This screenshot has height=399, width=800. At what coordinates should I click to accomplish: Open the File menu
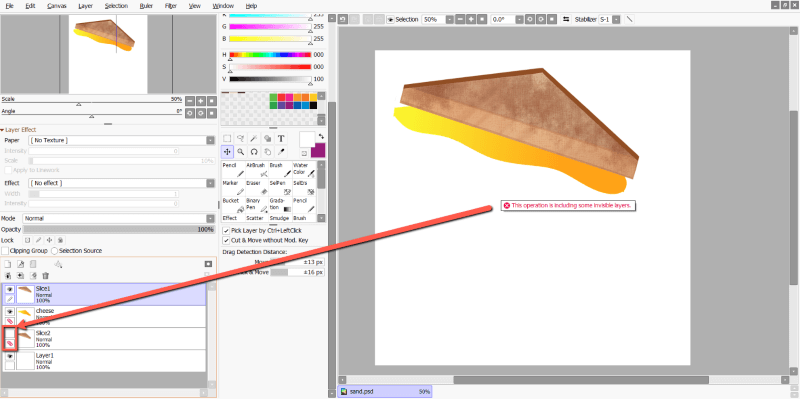(9, 6)
